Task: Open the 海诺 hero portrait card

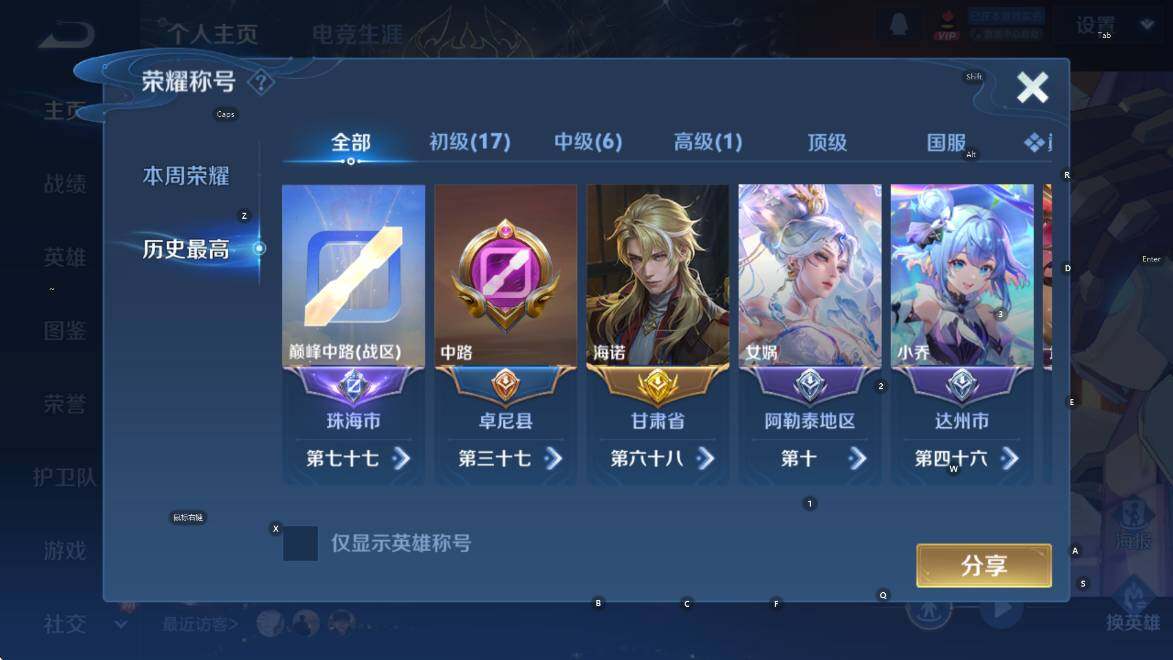Action: [658, 275]
